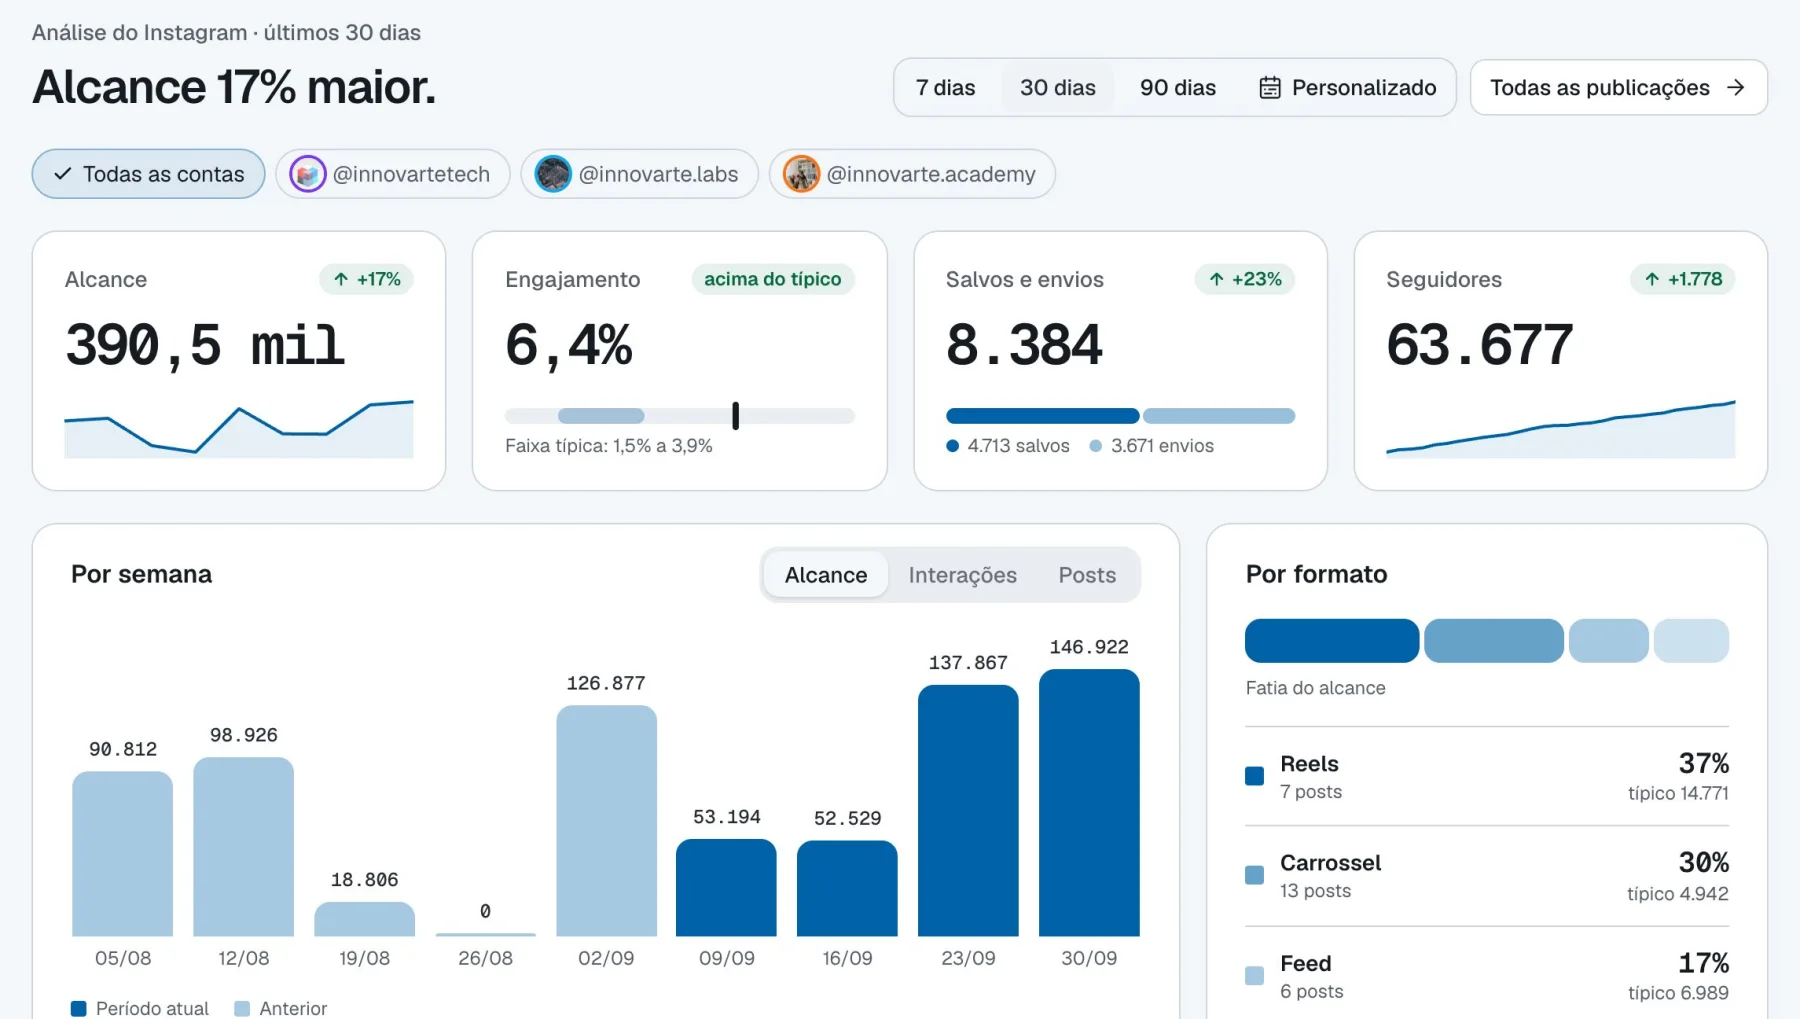Click the Carrossel color swatch in the format list
This screenshot has width=1800, height=1019.
[x=1254, y=875]
